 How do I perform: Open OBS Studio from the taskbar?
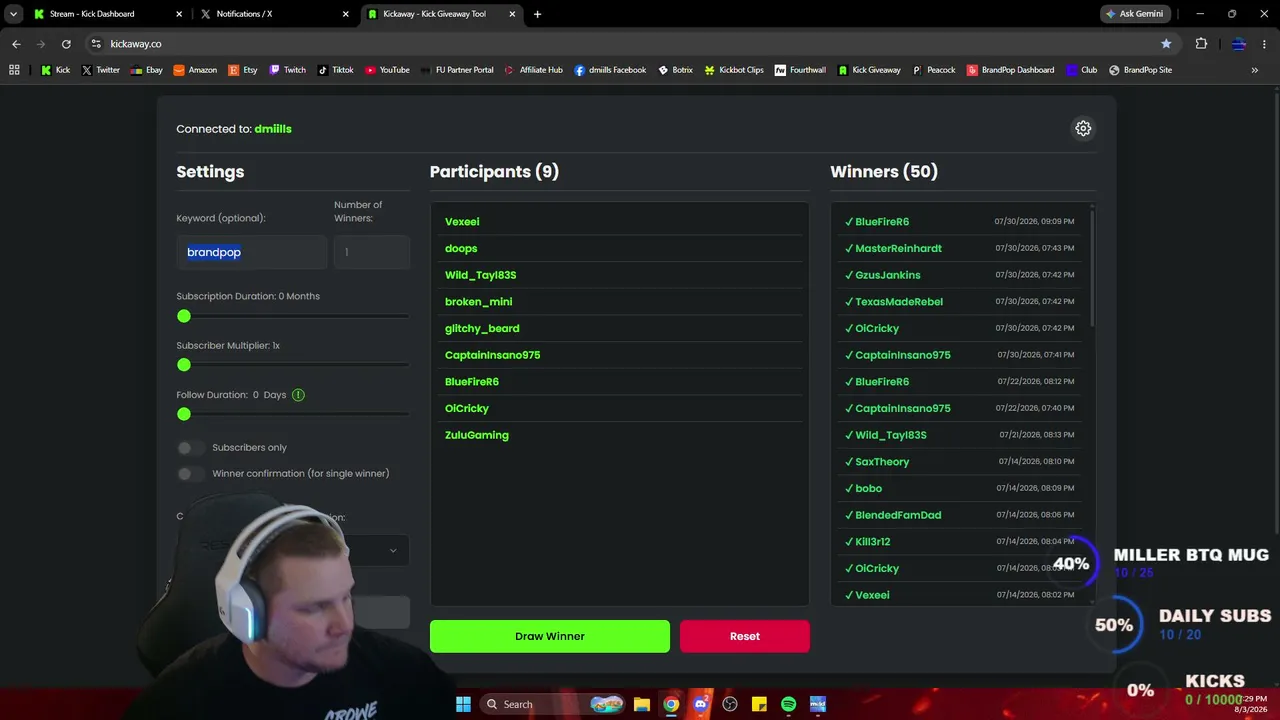tap(730, 704)
